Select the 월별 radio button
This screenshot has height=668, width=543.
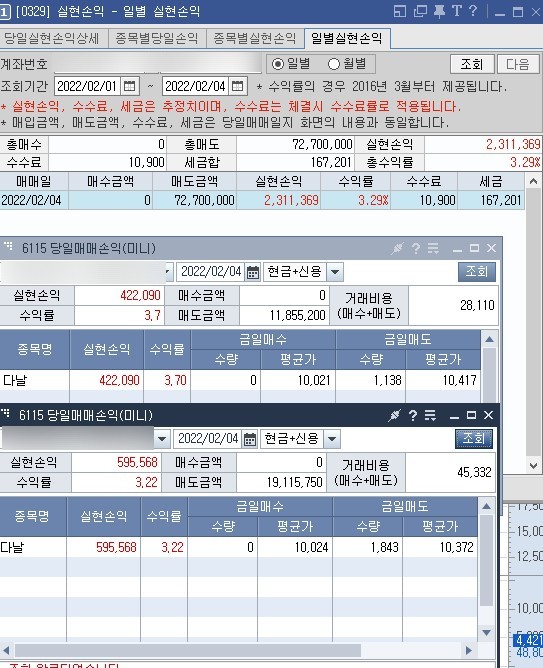tap(334, 64)
